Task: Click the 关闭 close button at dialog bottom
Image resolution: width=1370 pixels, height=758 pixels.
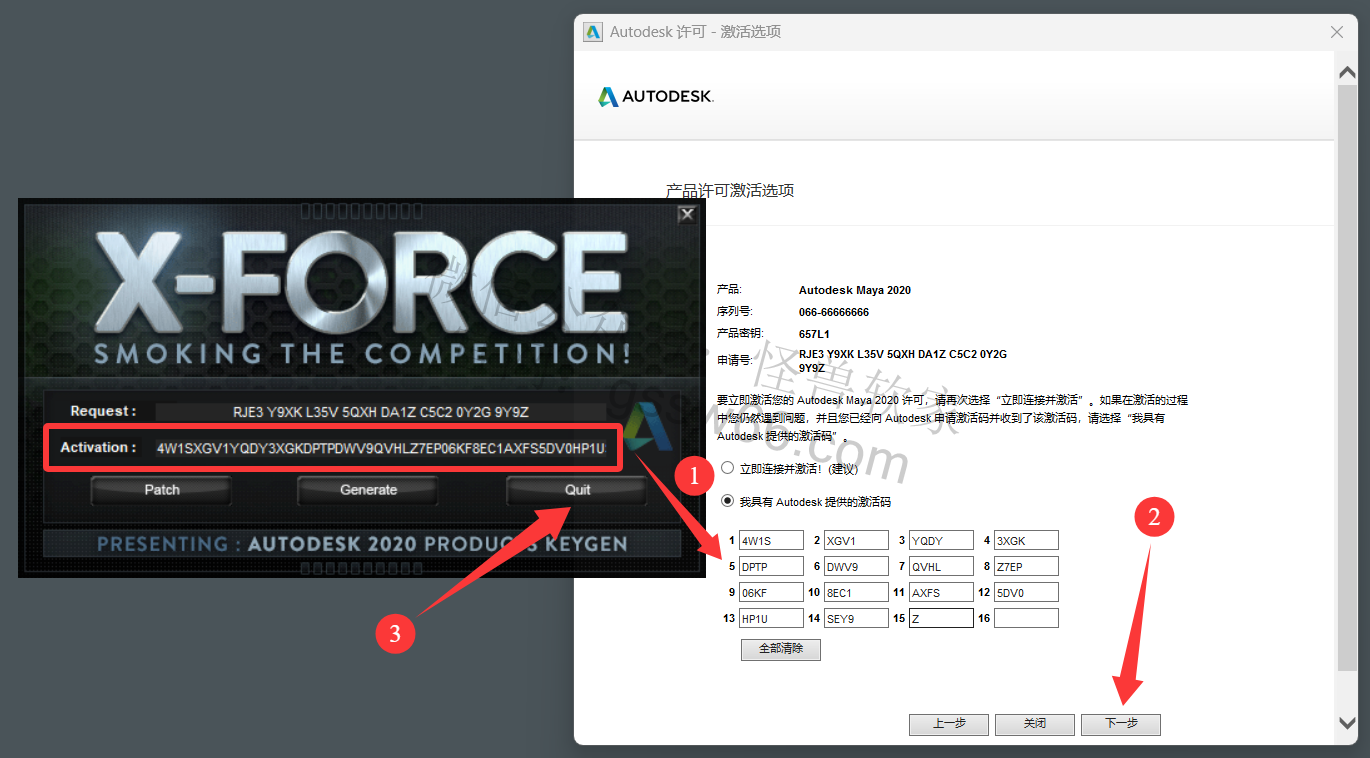Action: point(1035,724)
